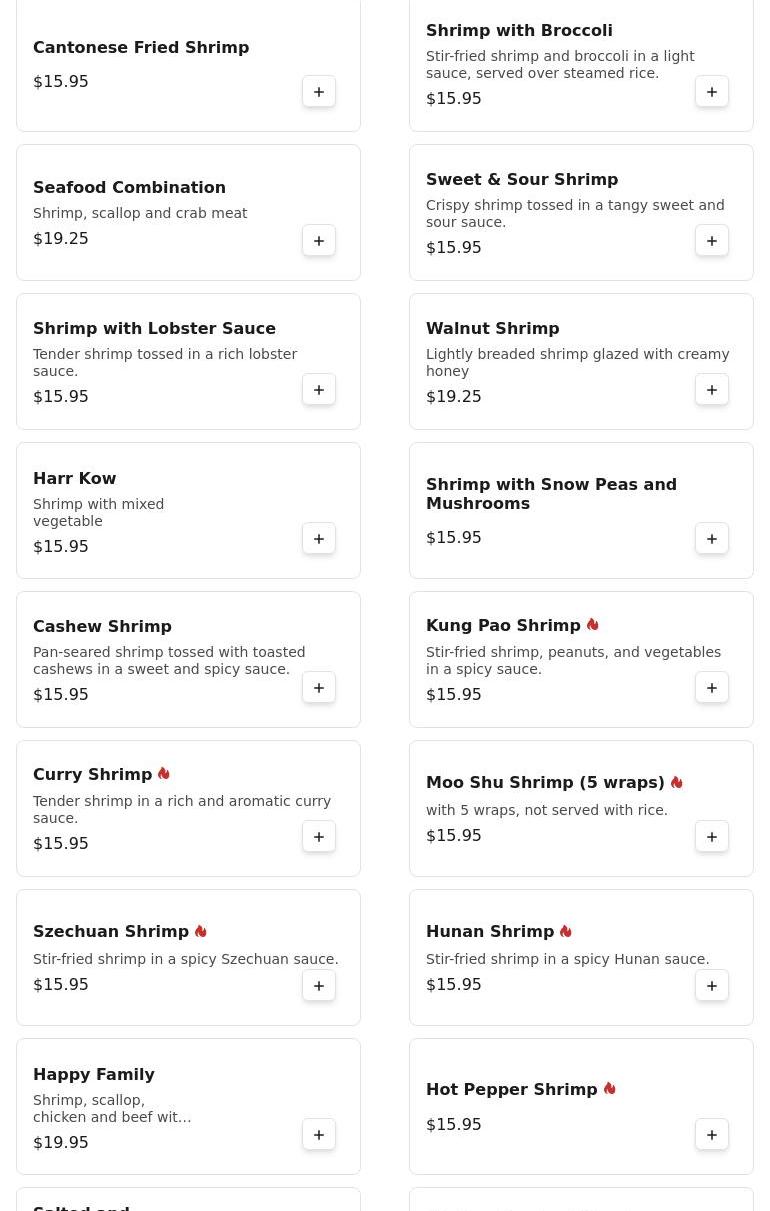Screen dimensions: 770x1211
Task: Add Walnut Shrimp to cart
Action: click(x=712, y=390)
